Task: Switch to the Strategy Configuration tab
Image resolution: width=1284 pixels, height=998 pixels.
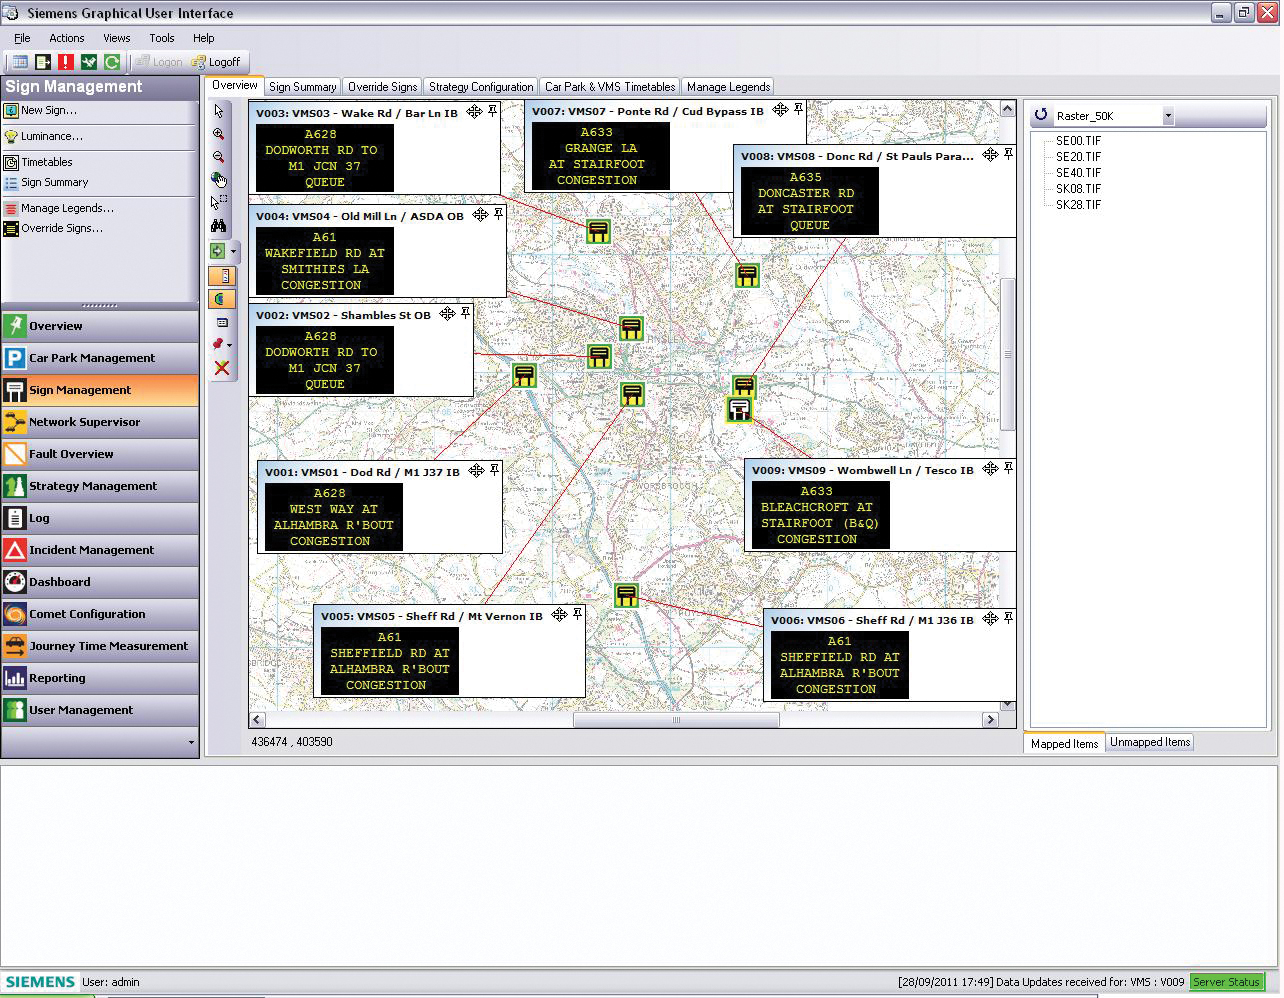Action: [x=481, y=87]
